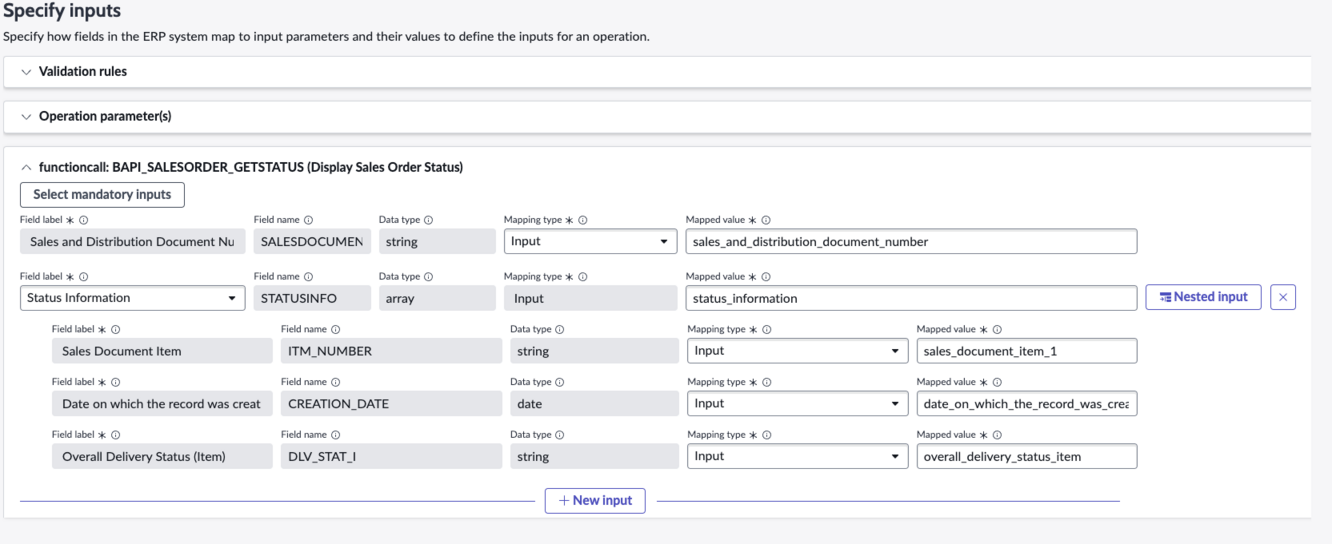Screen dimensions: 1332x544
Task: Click the Sales Document Item label box
Action: pos(162,351)
